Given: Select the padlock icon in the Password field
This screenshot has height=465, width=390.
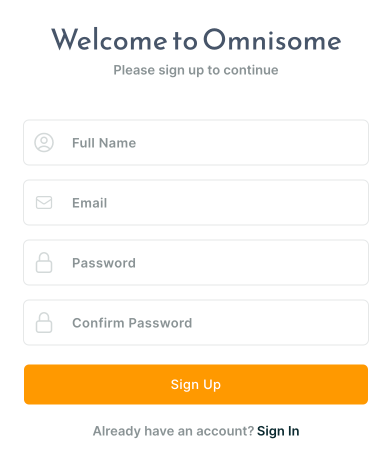Looking at the screenshot, I should point(44,263).
